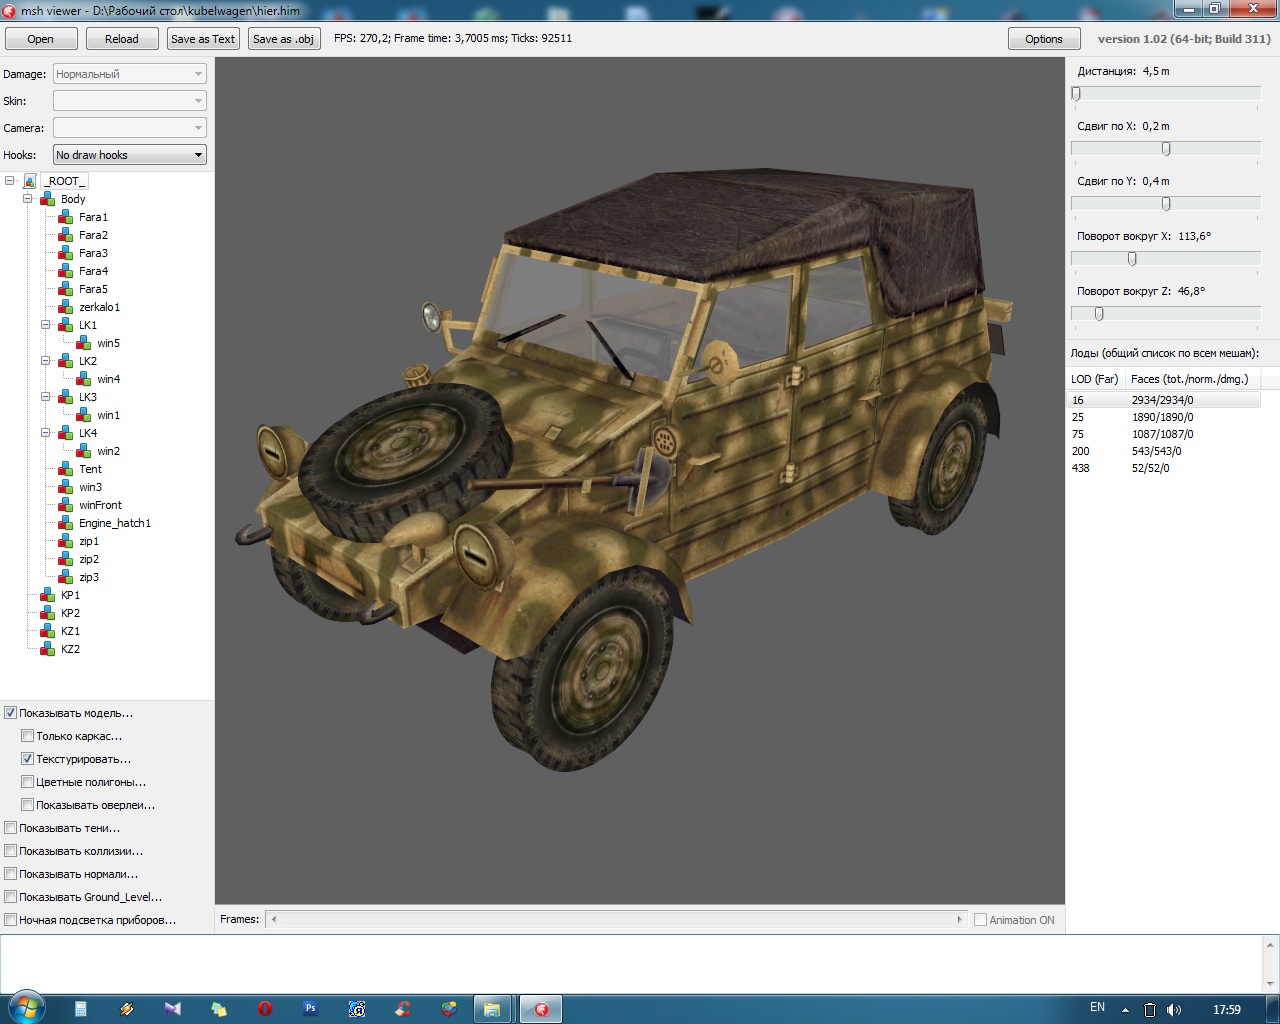Collapse the Body tree node
The width and height of the screenshot is (1280, 1024).
point(28,199)
